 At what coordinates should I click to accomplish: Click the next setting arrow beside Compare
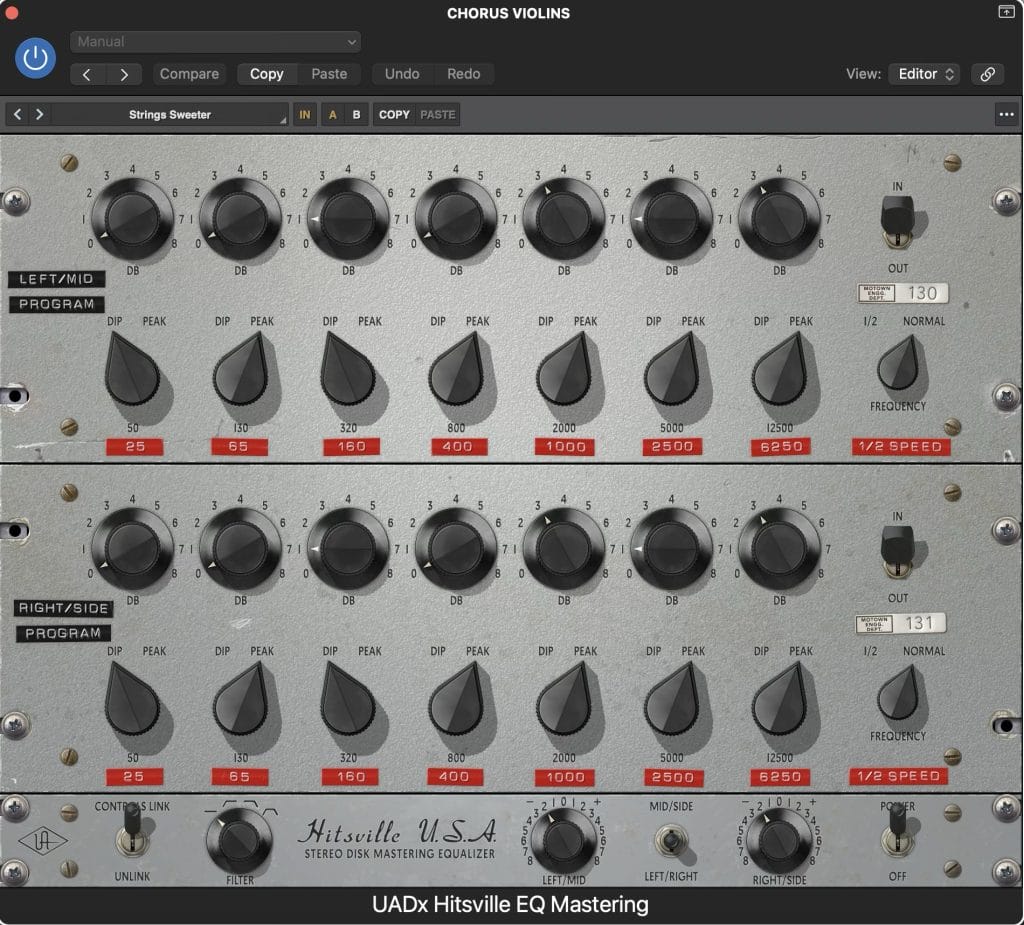tap(124, 74)
